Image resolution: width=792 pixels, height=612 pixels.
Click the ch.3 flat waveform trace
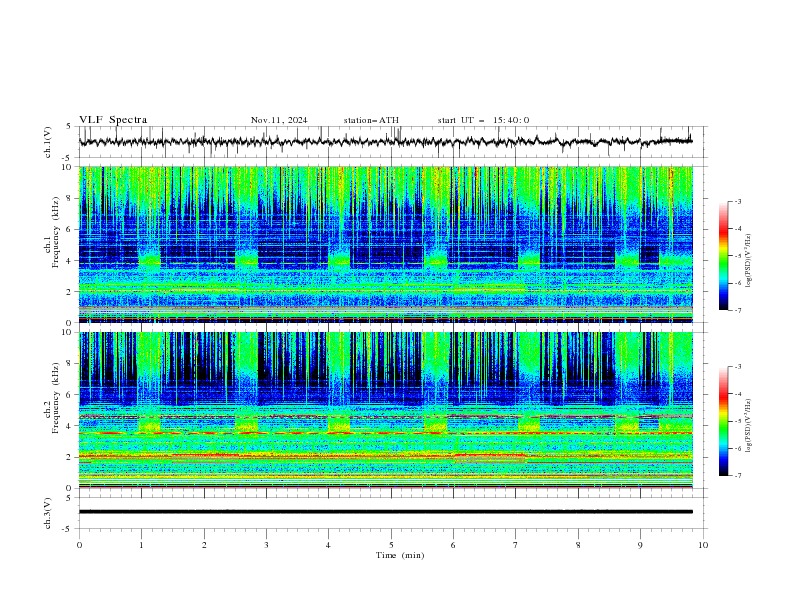[385, 512]
